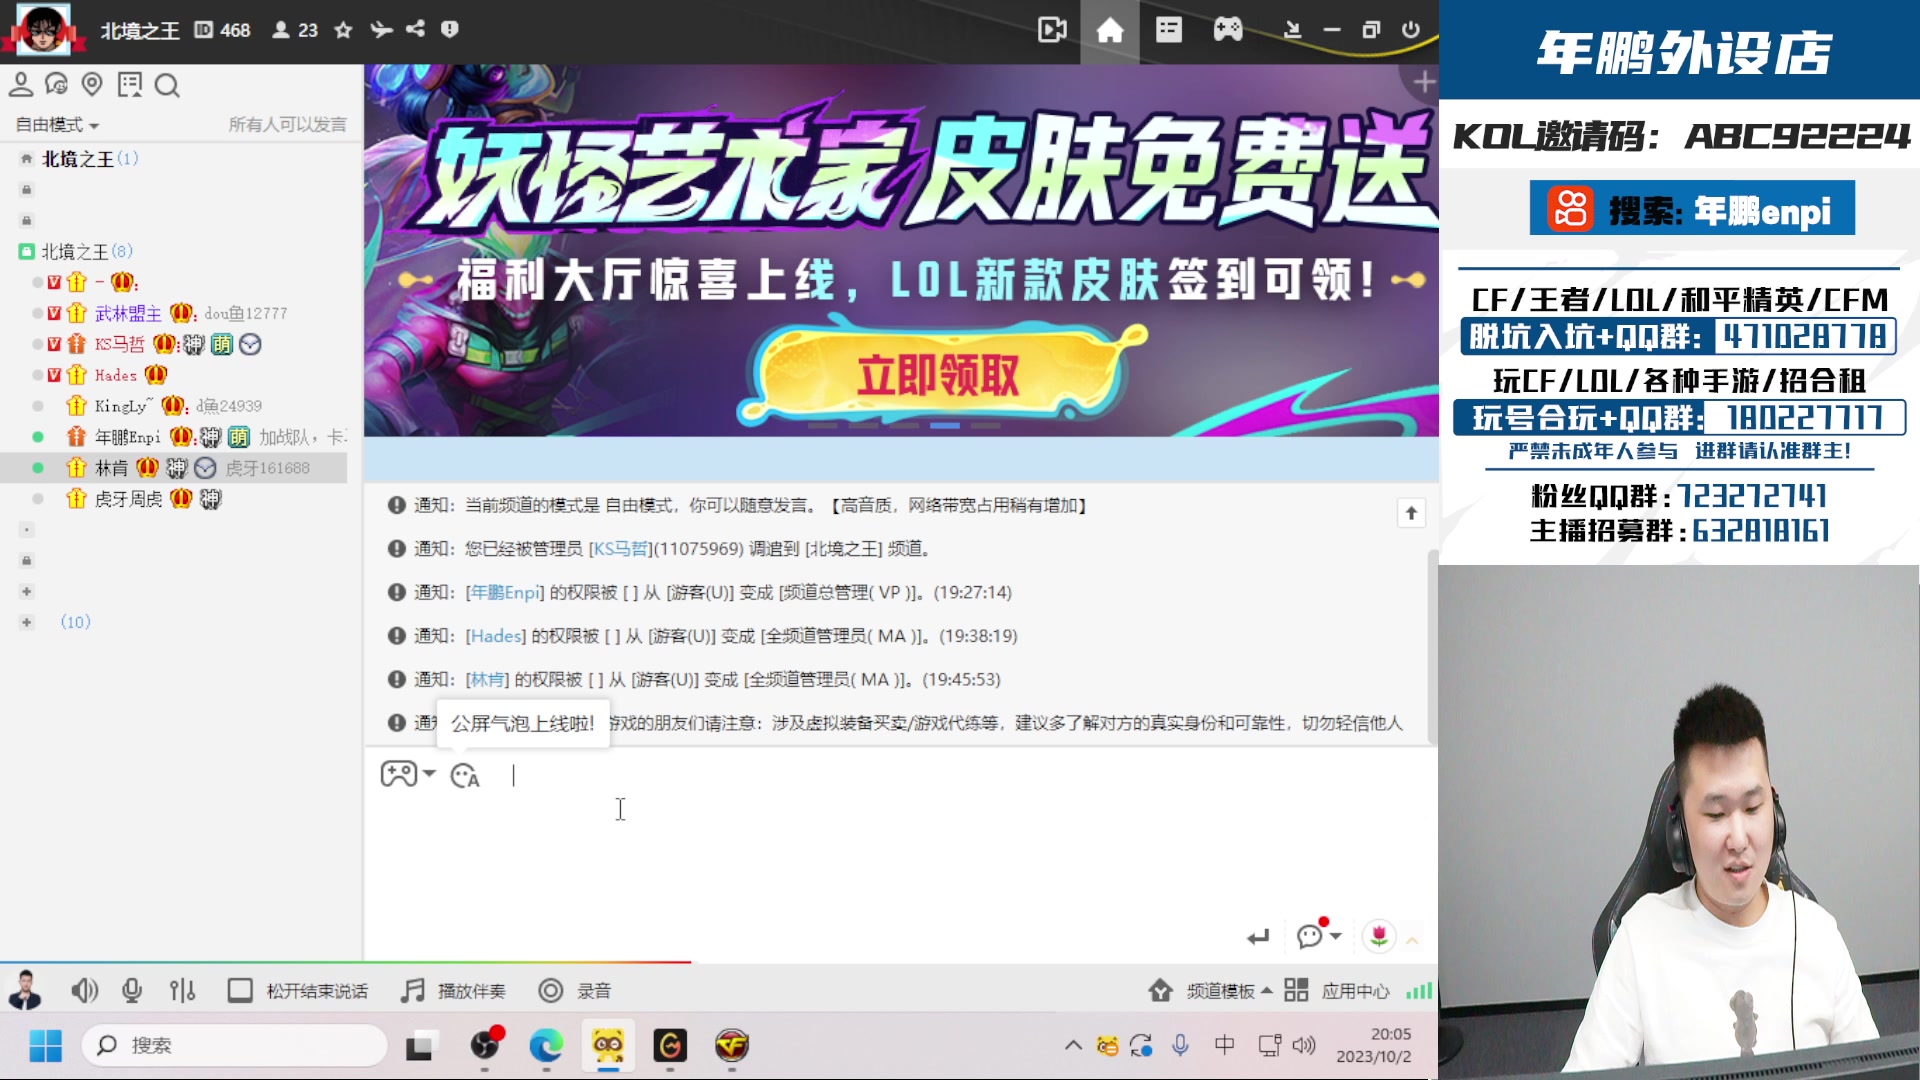This screenshot has height=1080, width=1920.
Task: Expand the gift panel up arrow
Action: pyautogui.click(x=1412, y=940)
